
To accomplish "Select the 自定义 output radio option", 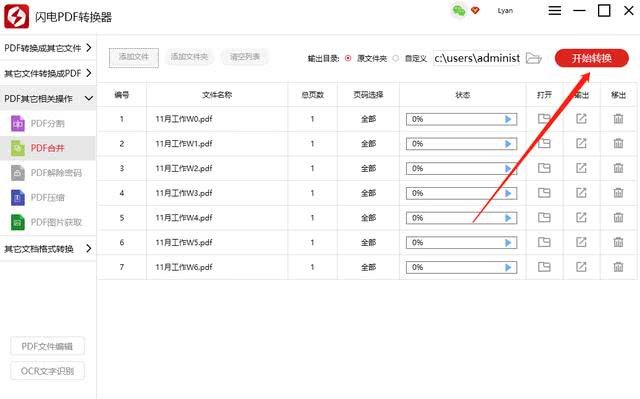I will 395,58.
